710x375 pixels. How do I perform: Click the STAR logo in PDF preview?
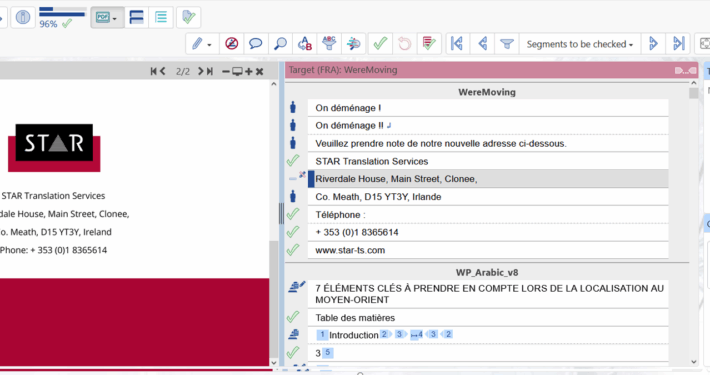click(54, 148)
